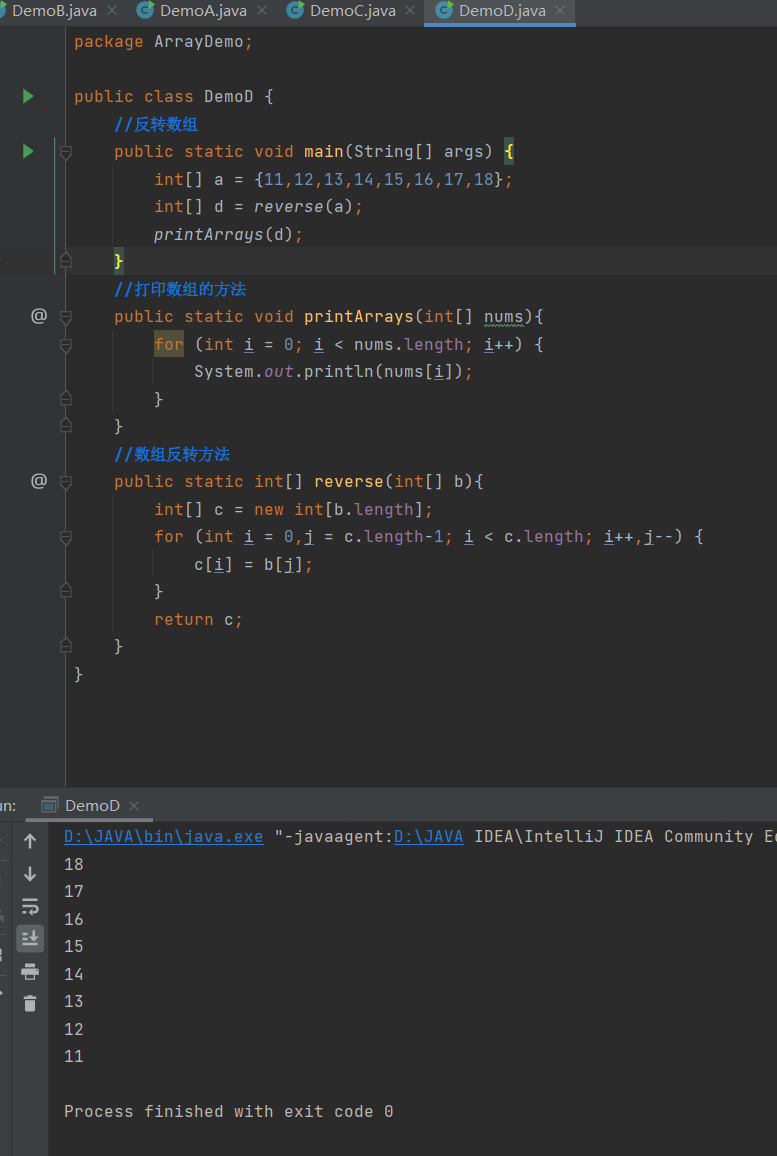777x1156 pixels.
Task: Run the DemoD class from gutter
Action: (x=28, y=96)
